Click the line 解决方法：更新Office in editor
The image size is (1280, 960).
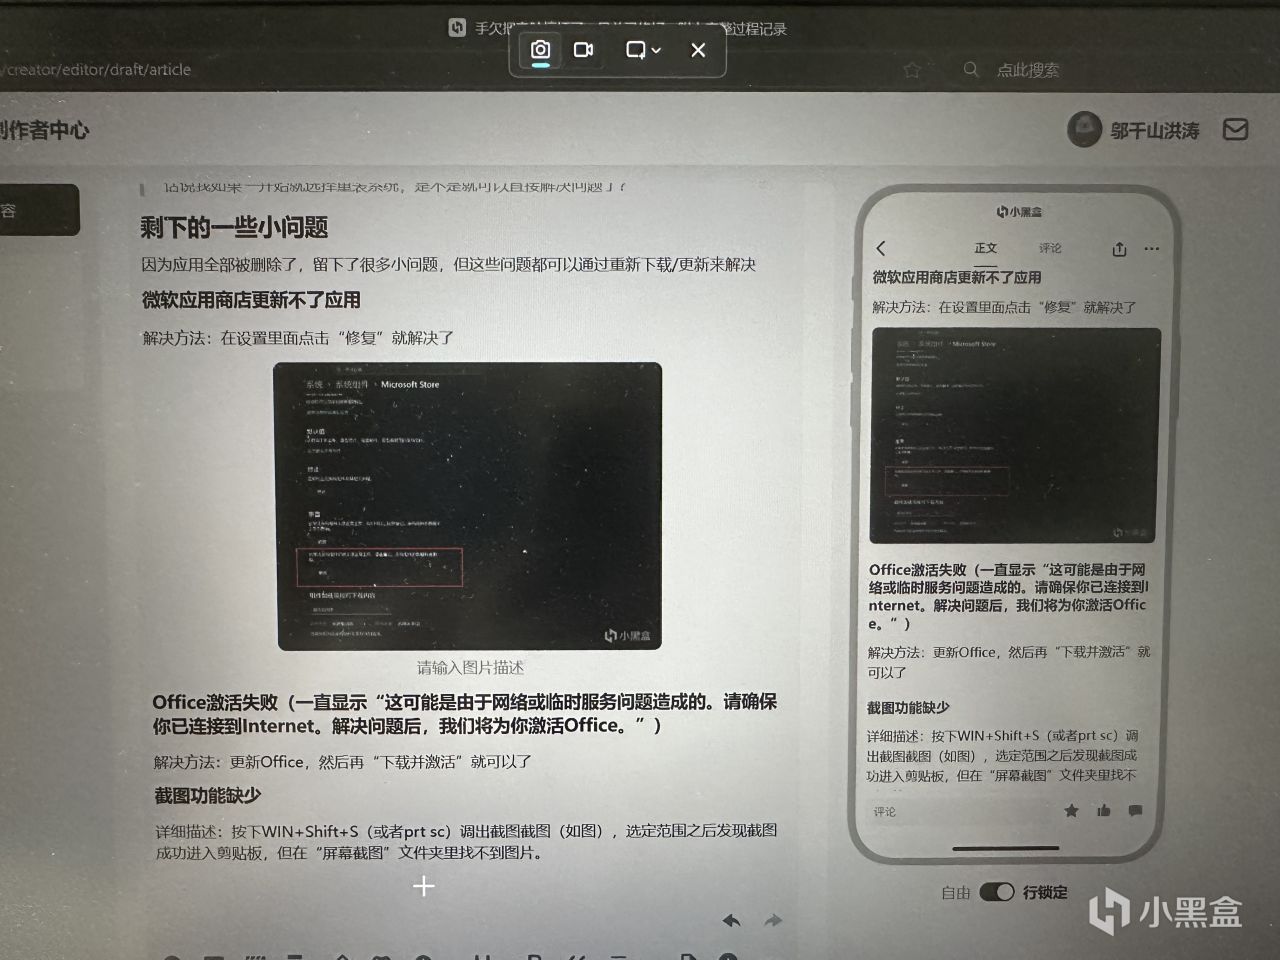tap(343, 762)
